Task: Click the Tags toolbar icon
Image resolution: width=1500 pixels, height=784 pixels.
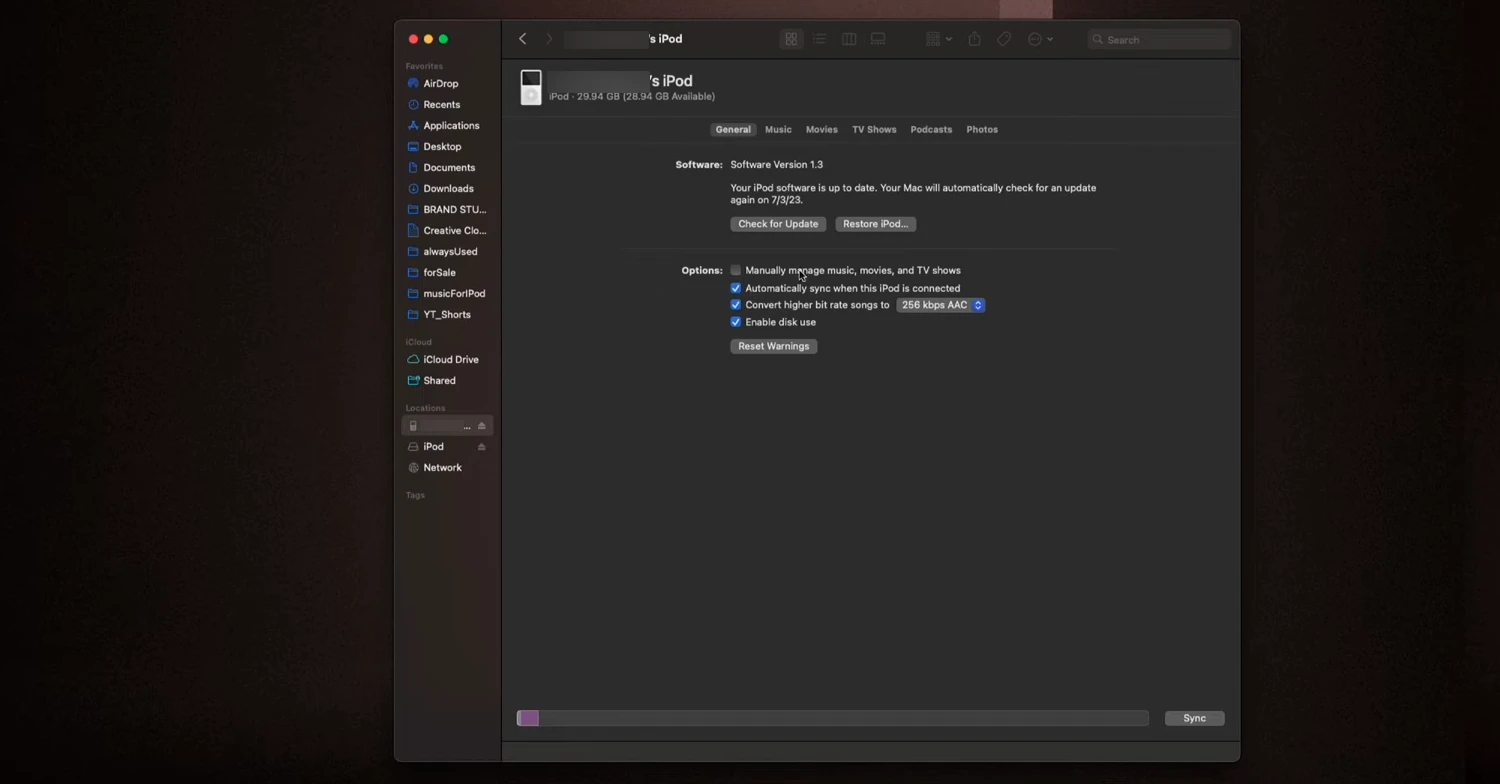Action: tap(1004, 39)
